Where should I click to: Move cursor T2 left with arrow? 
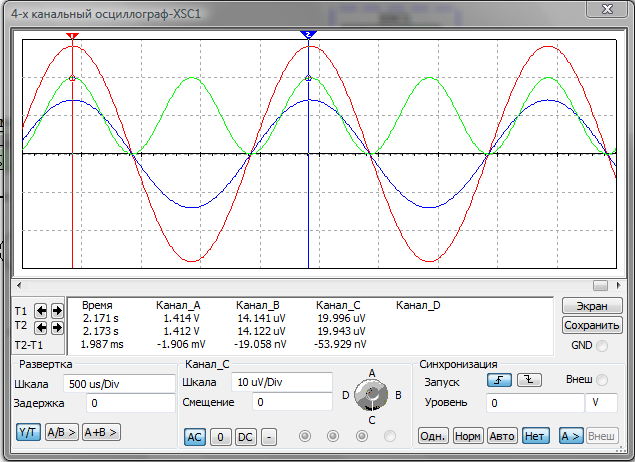click(x=41, y=327)
